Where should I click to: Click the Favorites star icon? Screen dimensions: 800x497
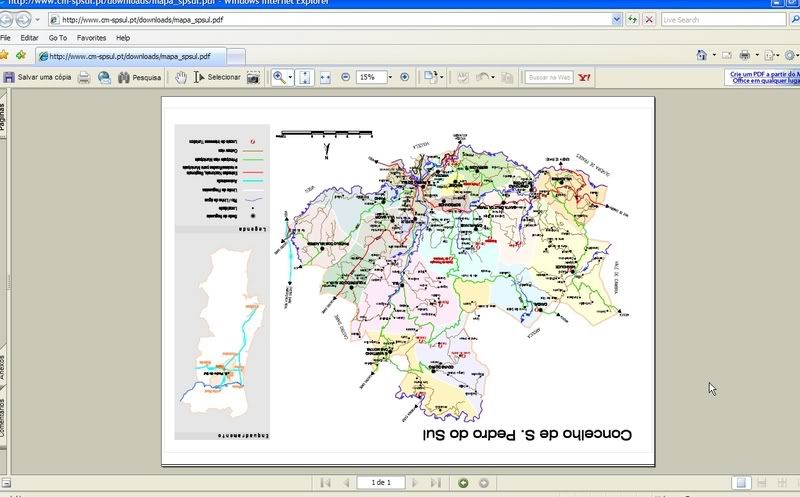click(x=4, y=55)
